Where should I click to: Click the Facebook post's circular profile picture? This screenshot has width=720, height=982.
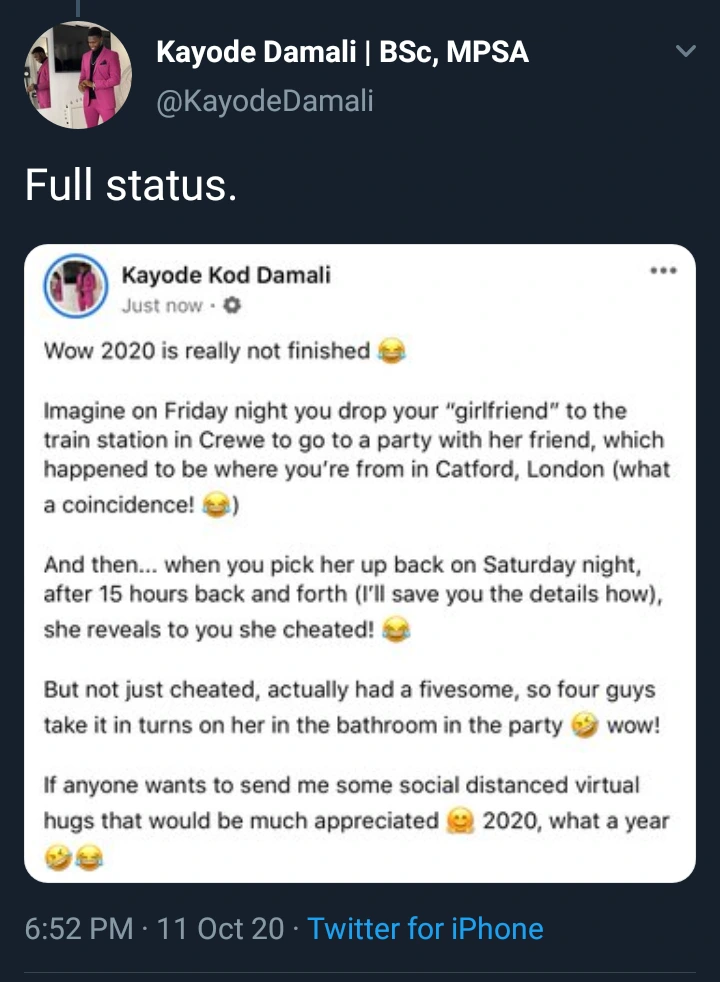pyautogui.click(x=76, y=285)
